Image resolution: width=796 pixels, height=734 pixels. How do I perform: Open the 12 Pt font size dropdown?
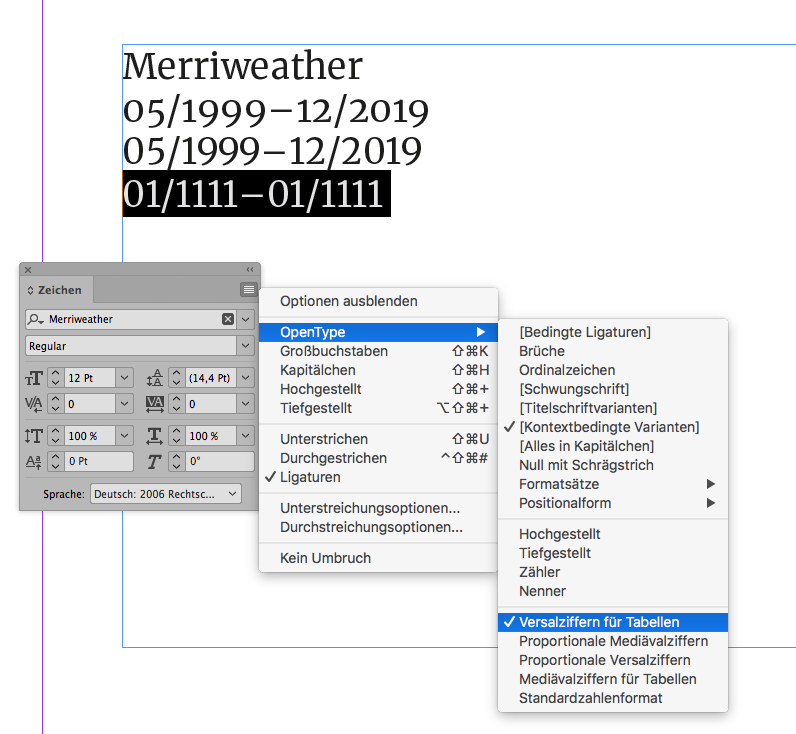click(x=124, y=378)
